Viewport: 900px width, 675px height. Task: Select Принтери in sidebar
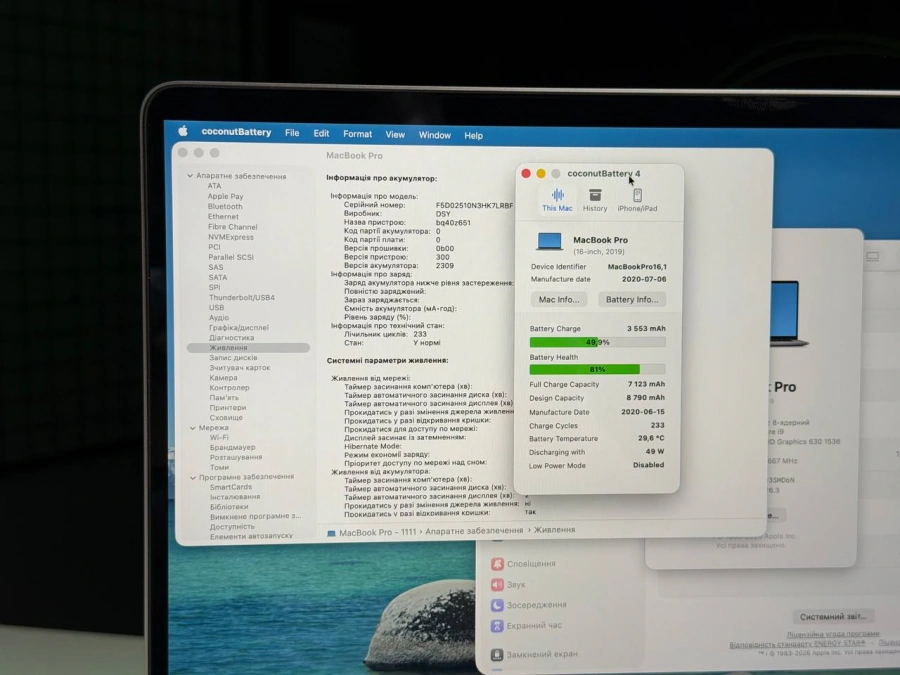click(228, 408)
